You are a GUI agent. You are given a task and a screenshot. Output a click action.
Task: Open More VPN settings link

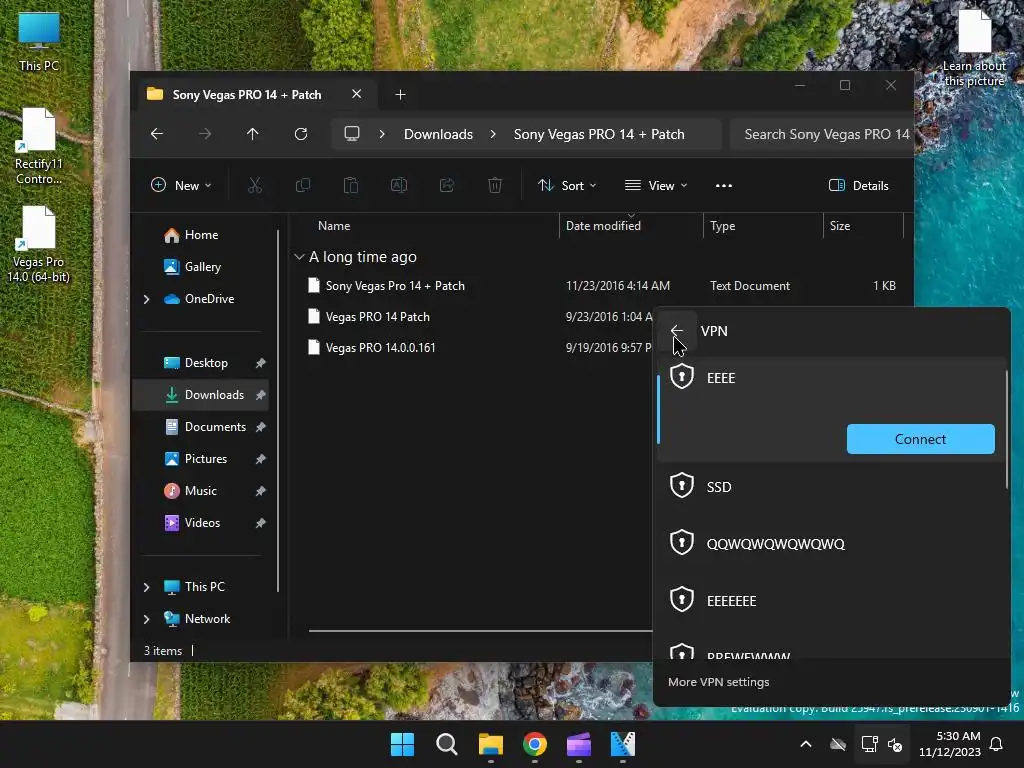point(718,682)
